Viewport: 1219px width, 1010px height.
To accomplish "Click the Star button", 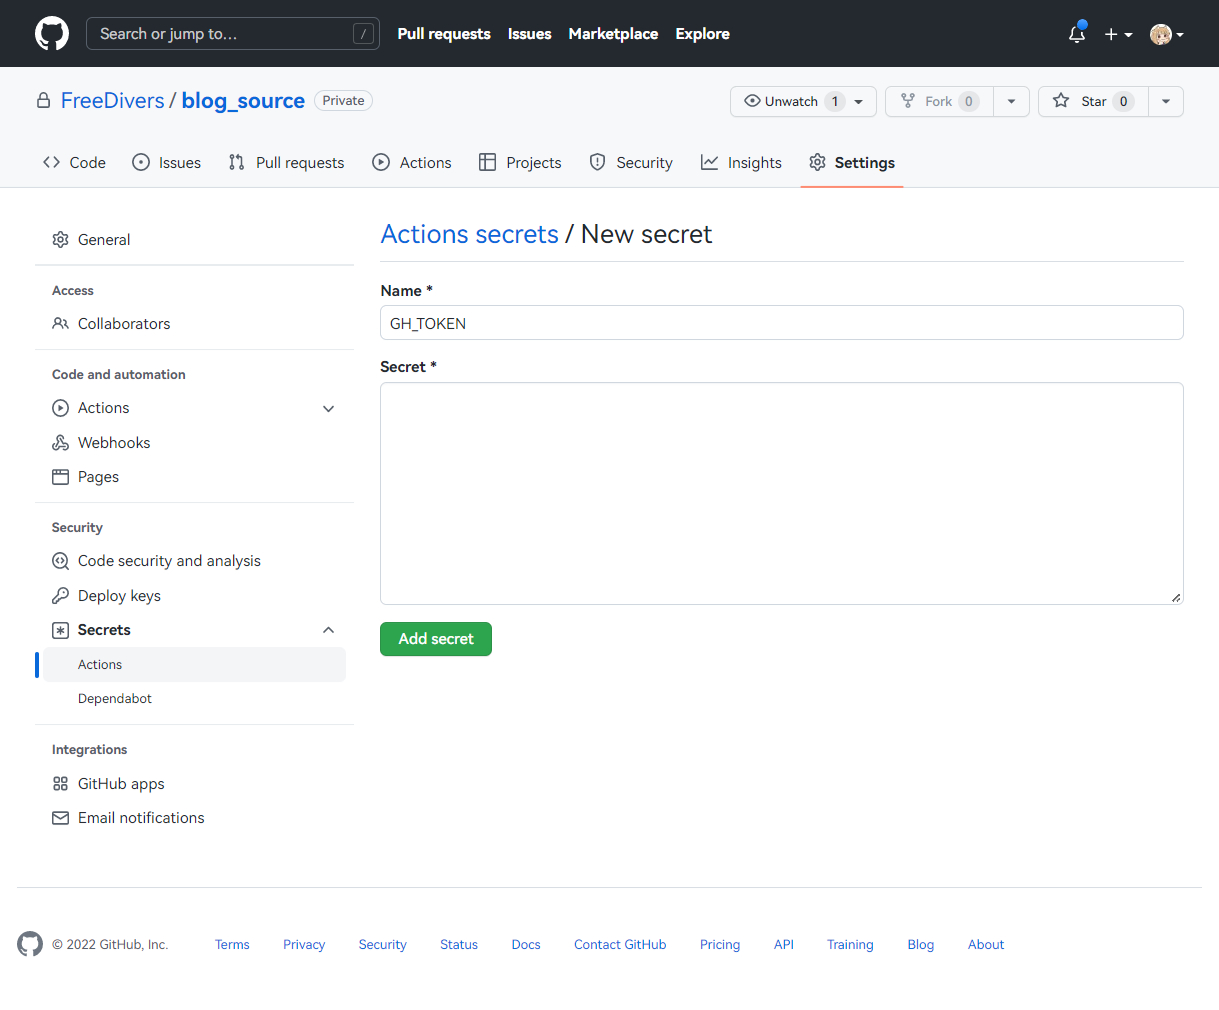I will pyautogui.click(x=1094, y=101).
